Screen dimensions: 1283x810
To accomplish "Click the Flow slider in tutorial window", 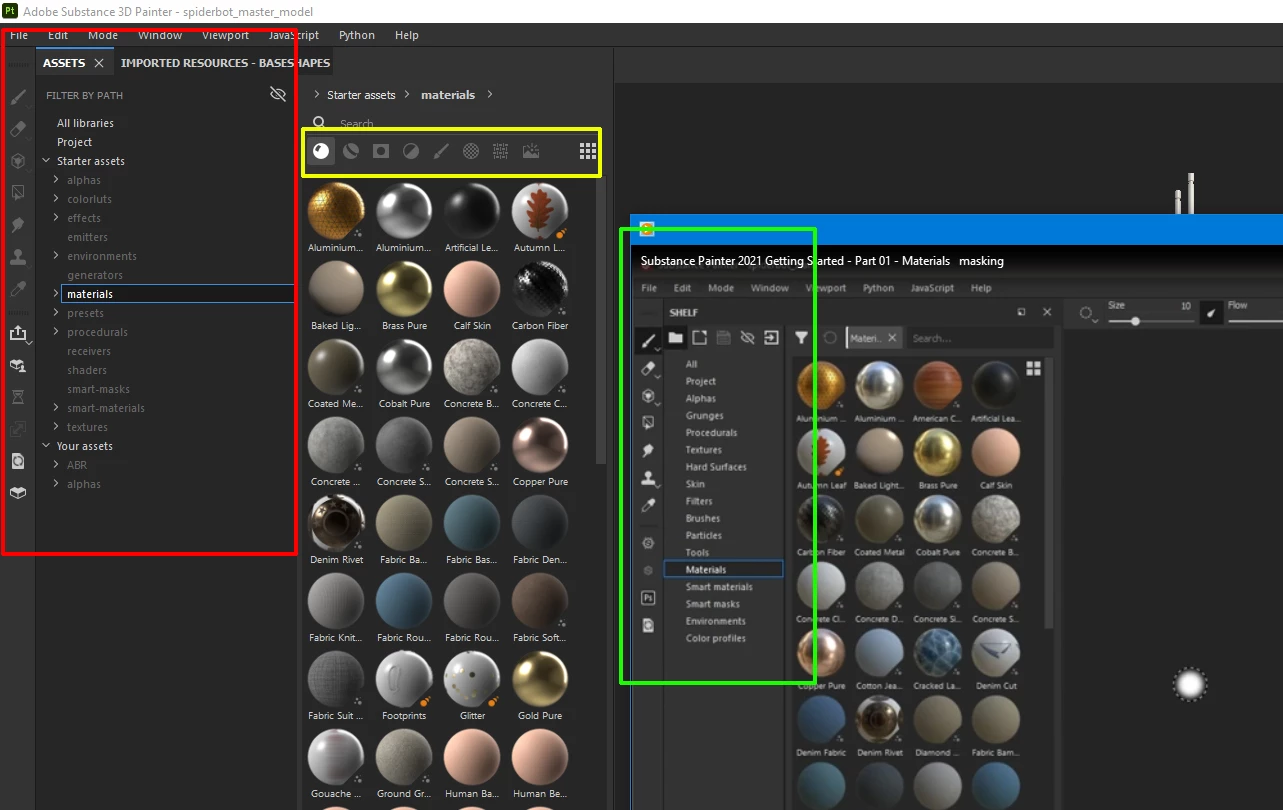I will [1255, 321].
